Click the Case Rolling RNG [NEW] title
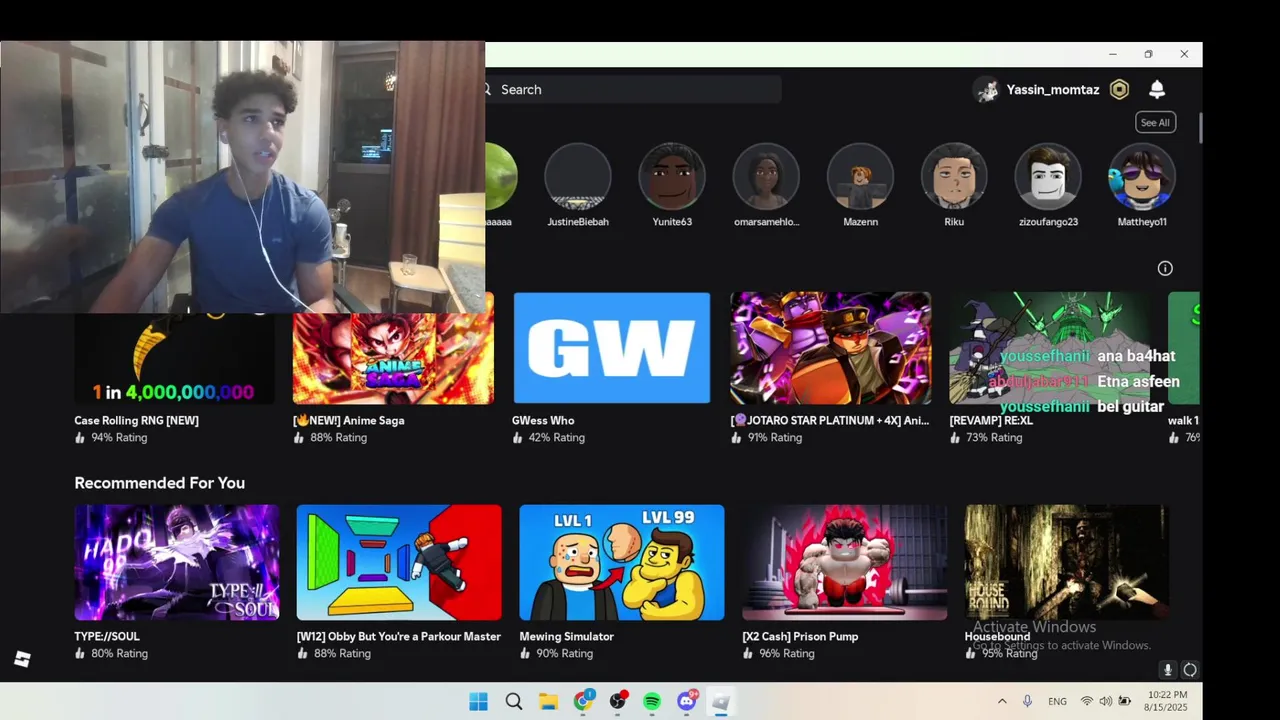The height and width of the screenshot is (720, 1280). (136, 421)
